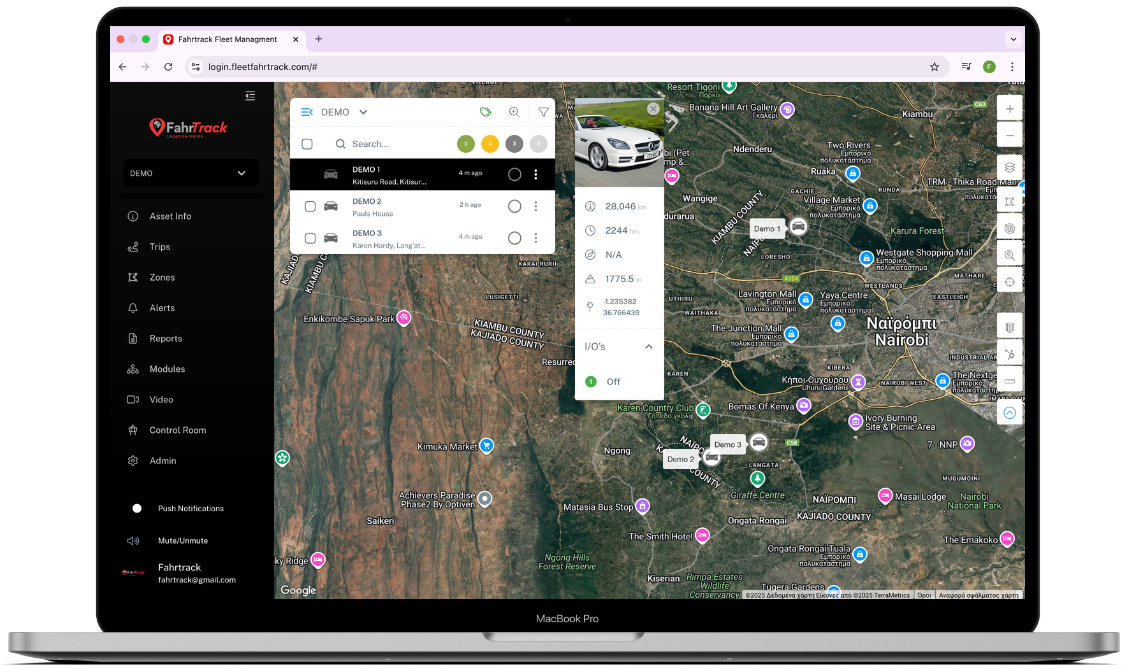Click the Demo 2 vehicle map marker
The image size is (1127, 667).
tap(712, 457)
